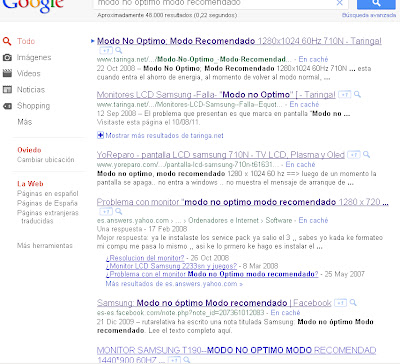Viewport: 400px width, 364px height.
Task: Open En caché for Monitores LCD Samsung result
Action: tap(304, 105)
